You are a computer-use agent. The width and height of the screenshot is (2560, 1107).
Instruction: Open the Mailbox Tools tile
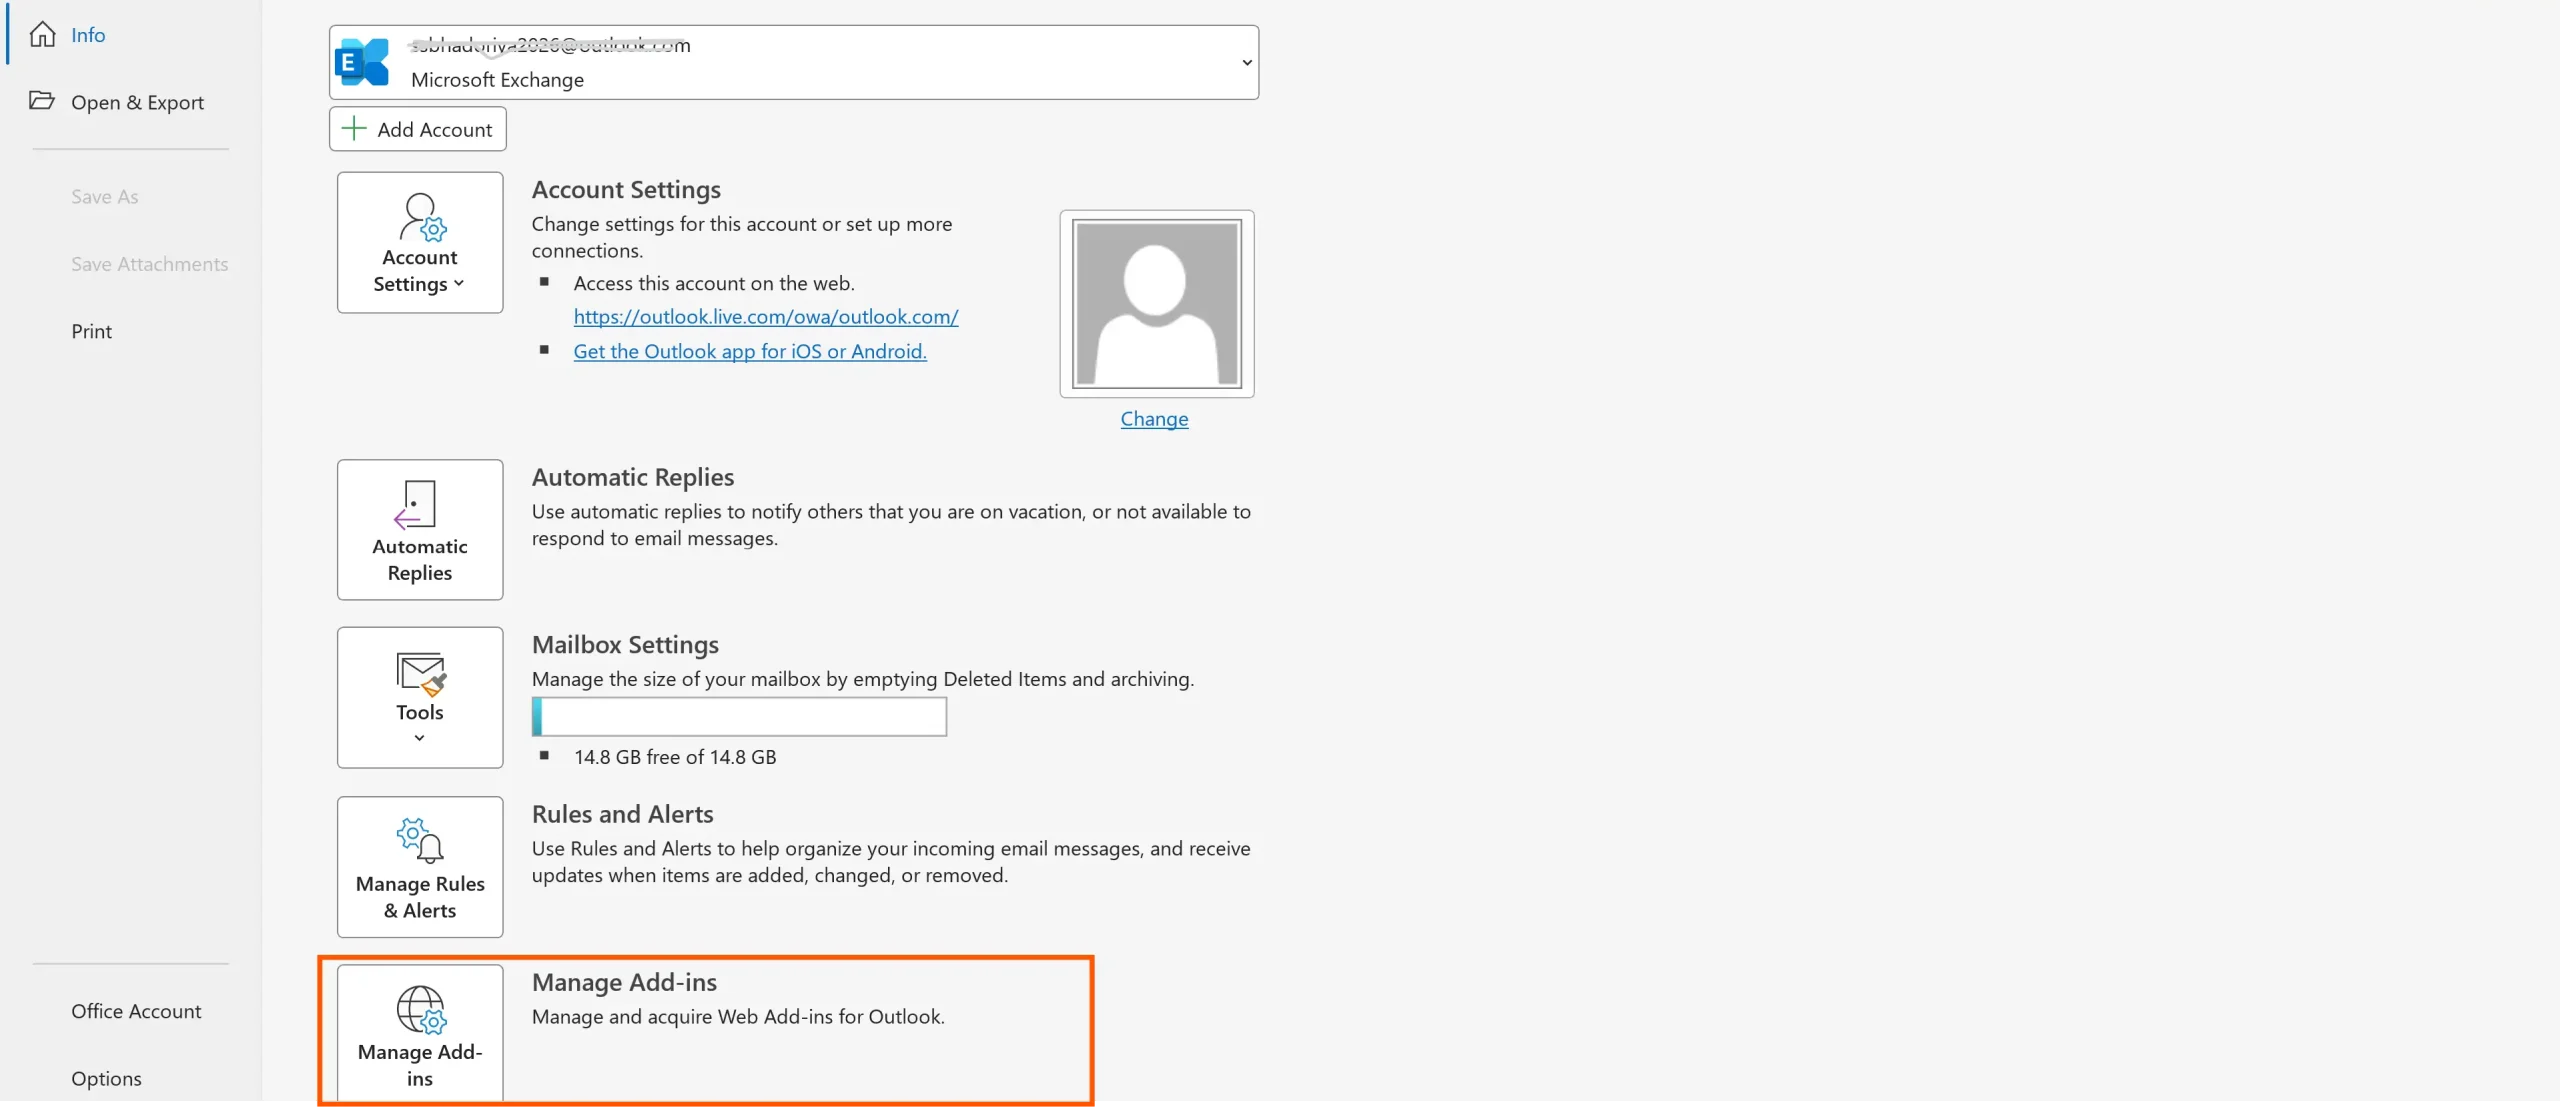420,698
